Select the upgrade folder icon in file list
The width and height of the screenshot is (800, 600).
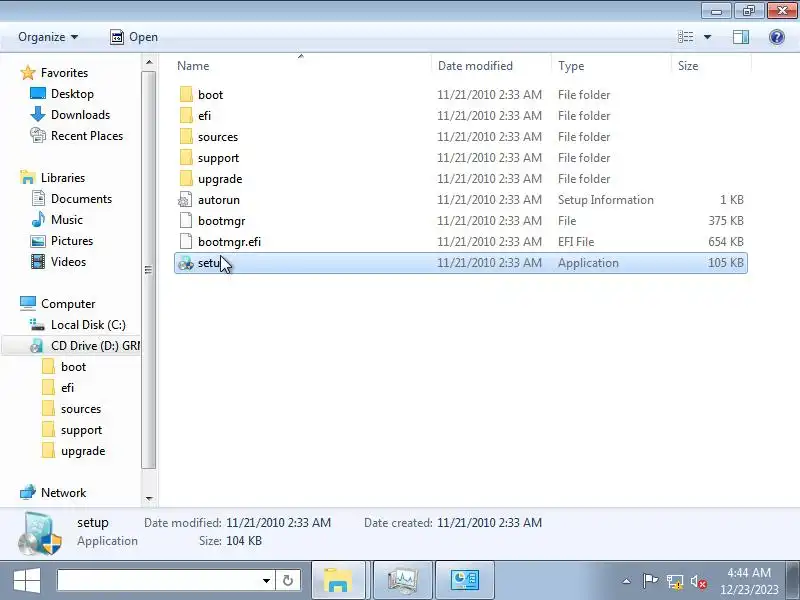(186, 179)
